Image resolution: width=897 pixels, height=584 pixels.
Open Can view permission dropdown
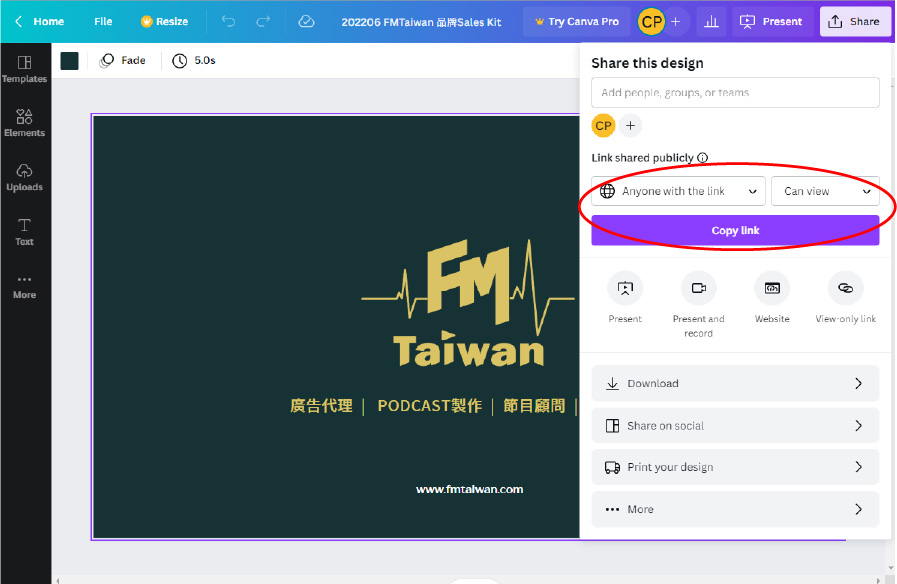pos(825,191)
